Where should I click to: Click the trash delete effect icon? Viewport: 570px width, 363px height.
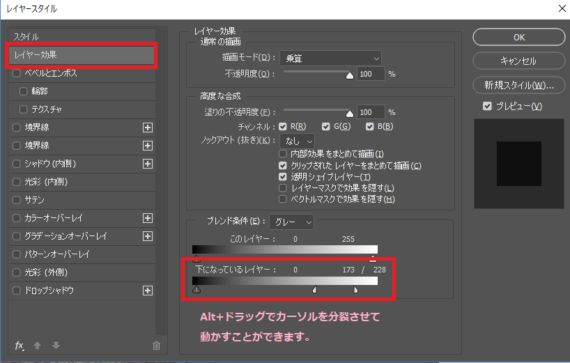(x=156, y=346)
